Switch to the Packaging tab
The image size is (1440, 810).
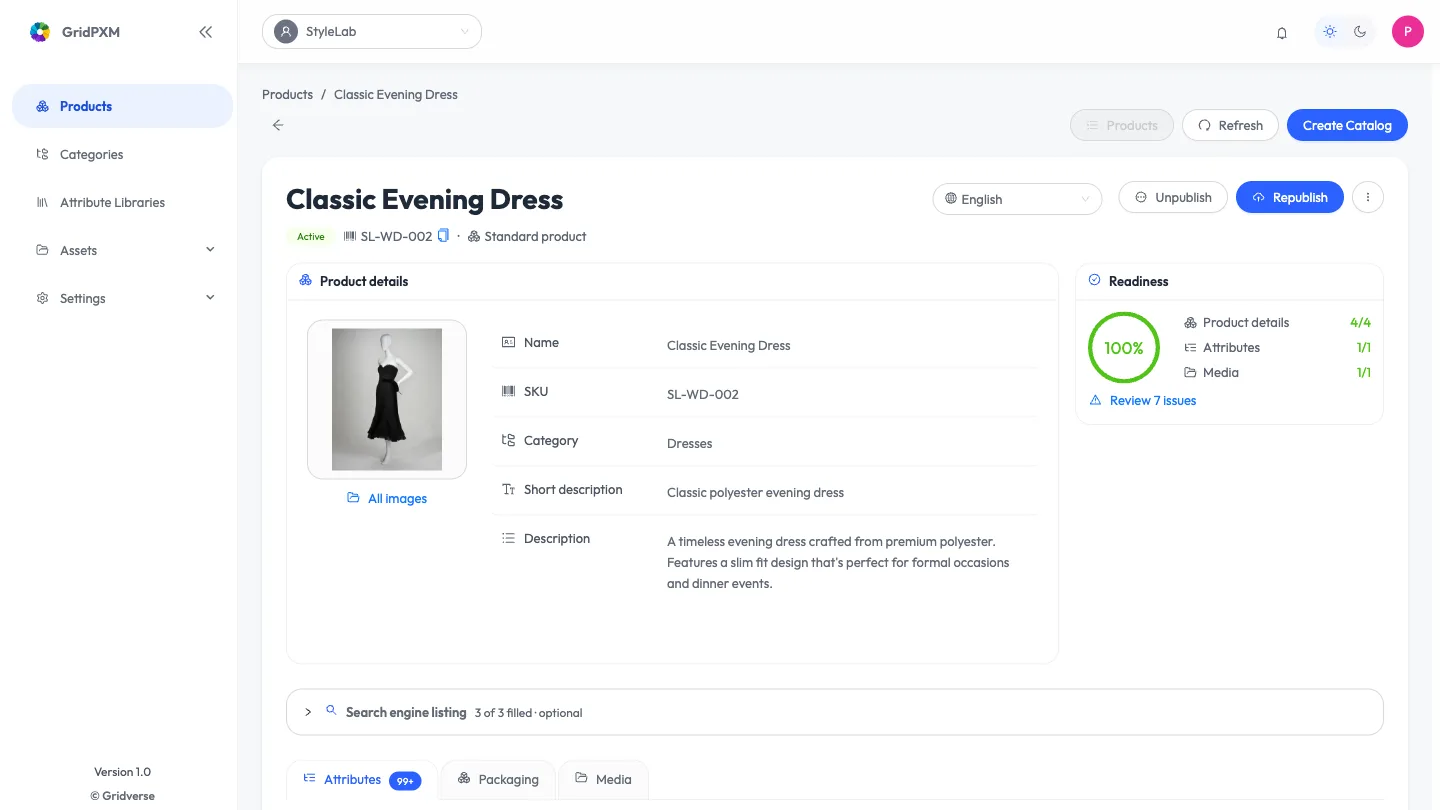(x=498, y=780)
